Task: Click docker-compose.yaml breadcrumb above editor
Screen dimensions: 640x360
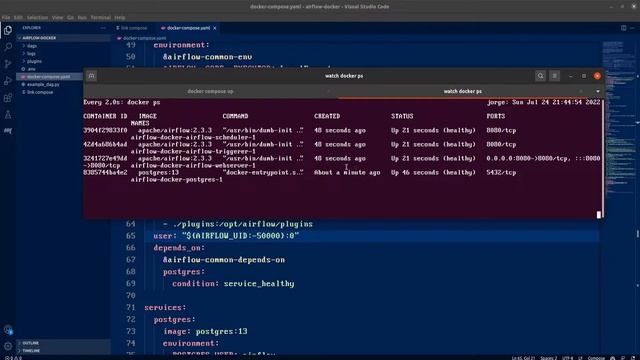Action: pos(141,38)
